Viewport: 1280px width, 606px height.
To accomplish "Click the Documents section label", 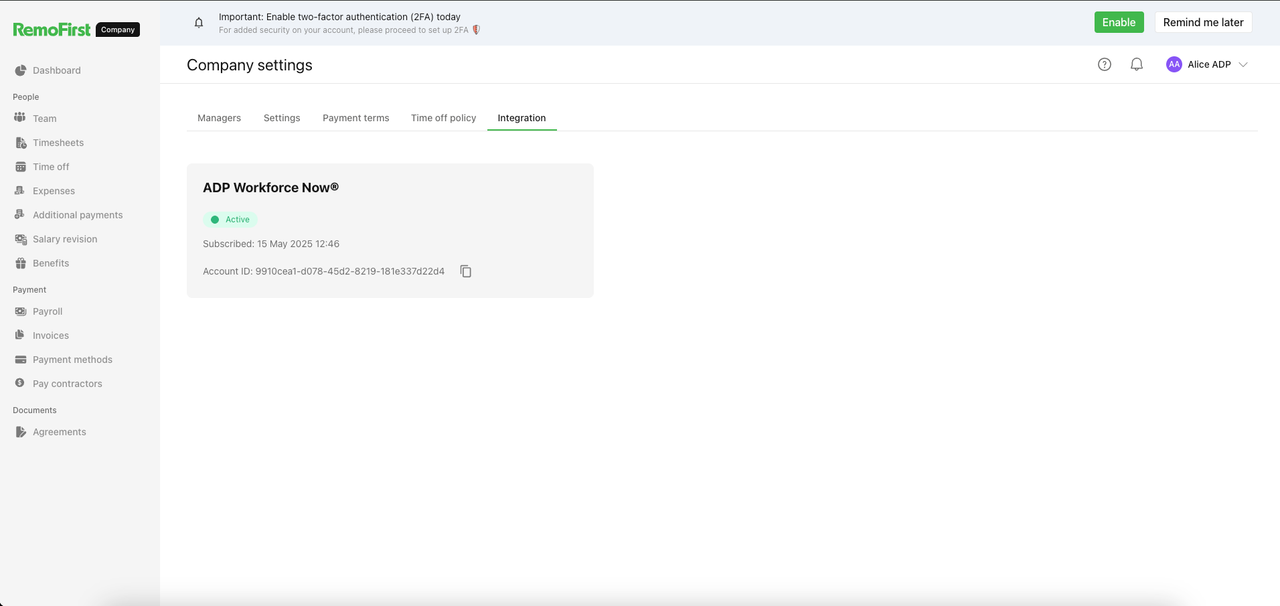I will coord(35,410).
